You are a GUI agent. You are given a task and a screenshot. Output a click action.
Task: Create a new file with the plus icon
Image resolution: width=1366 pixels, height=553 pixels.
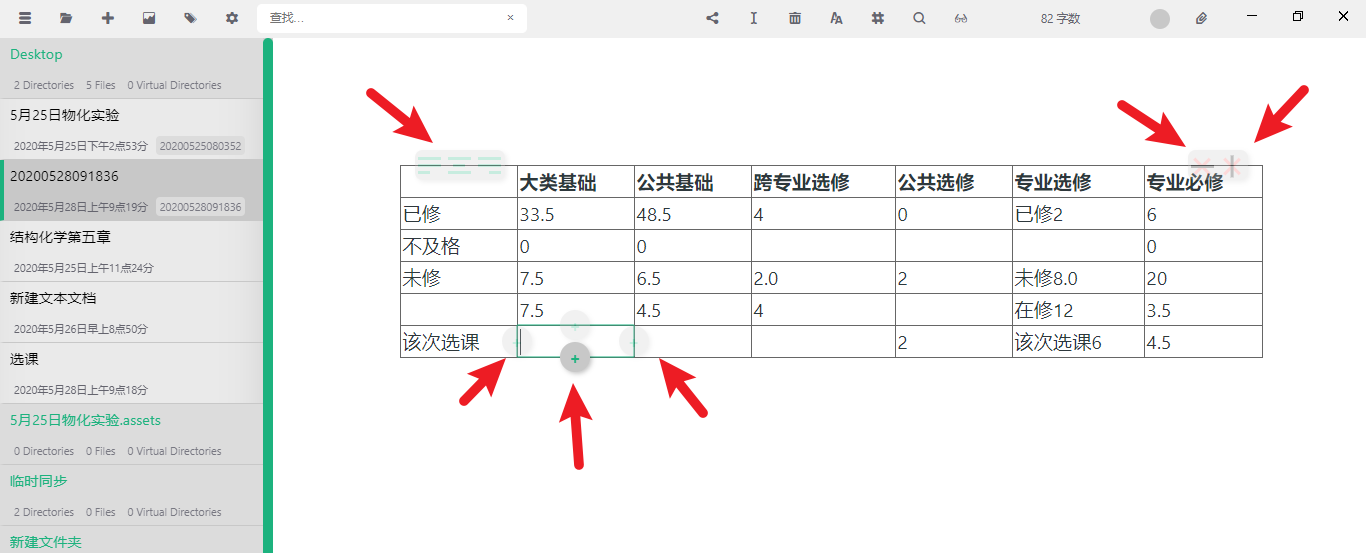(108, 18)
